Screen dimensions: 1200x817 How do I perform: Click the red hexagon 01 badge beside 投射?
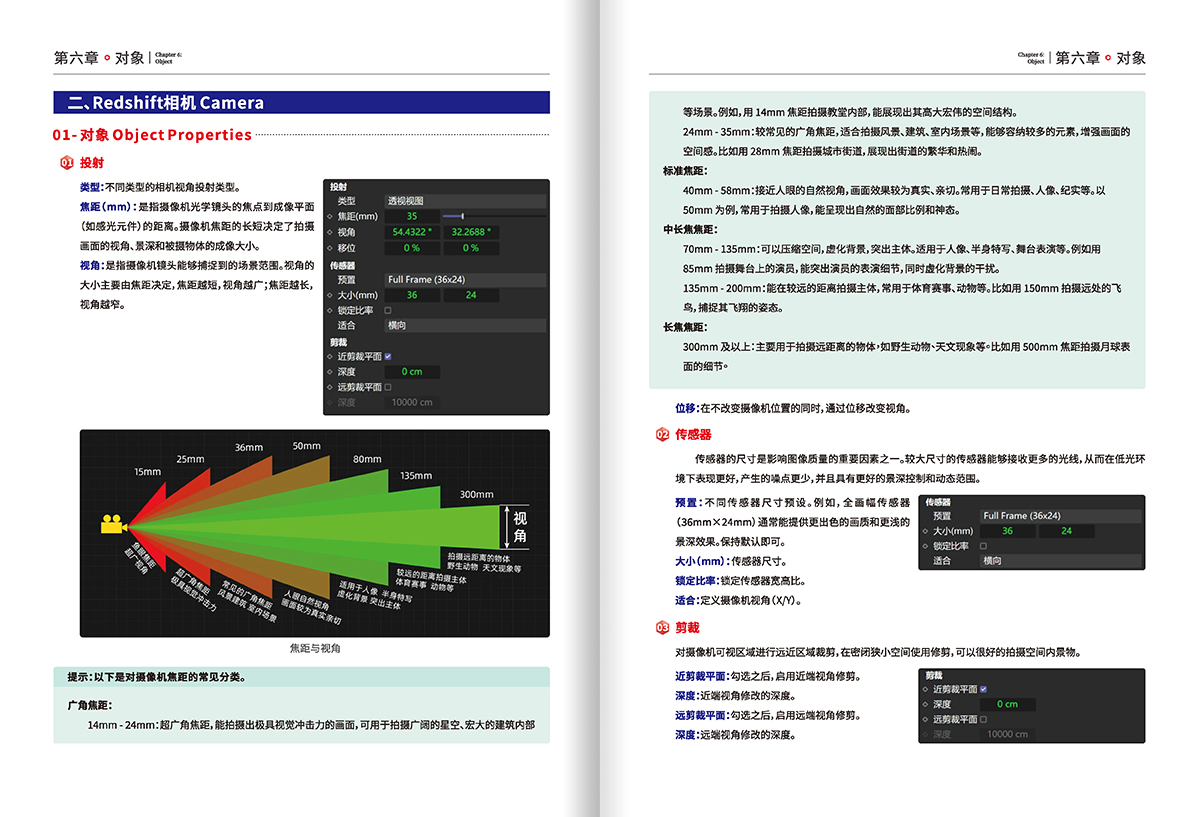tap(66, 163)
